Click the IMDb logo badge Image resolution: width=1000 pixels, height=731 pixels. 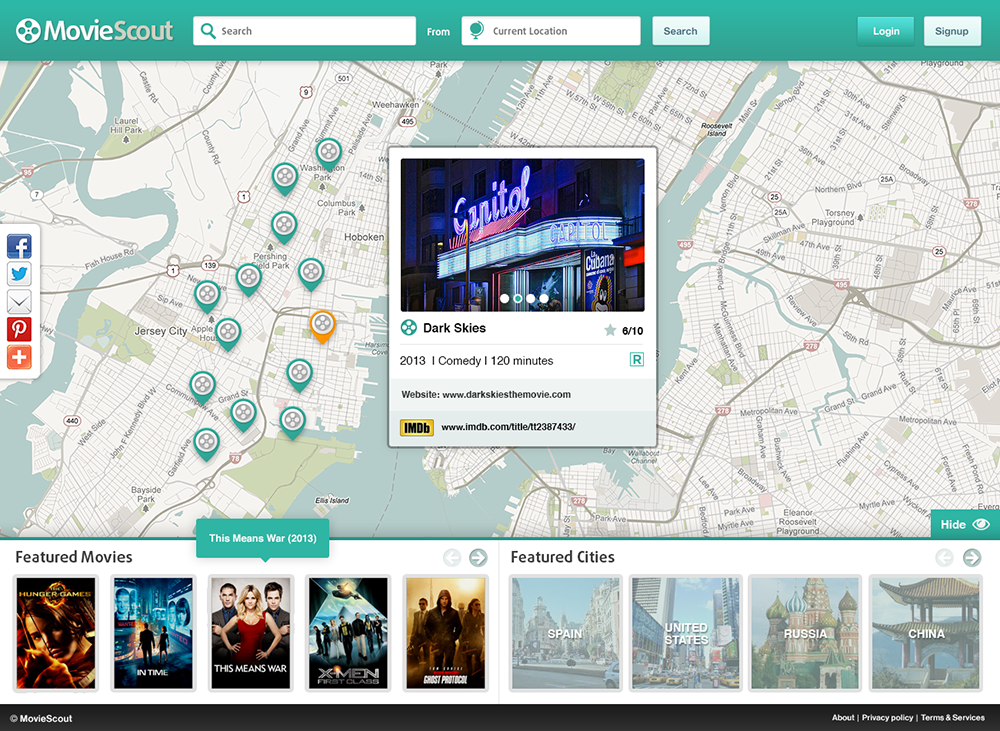416,427
